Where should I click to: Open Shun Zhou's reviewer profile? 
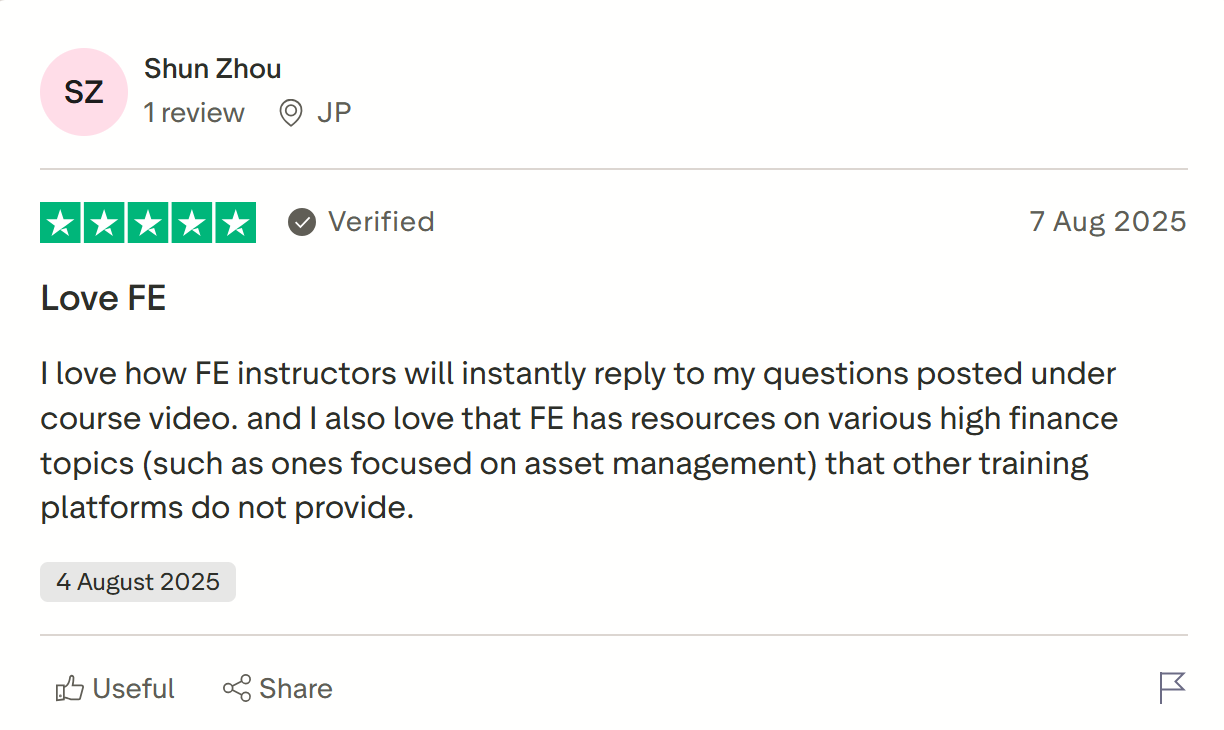coord(212,69)
